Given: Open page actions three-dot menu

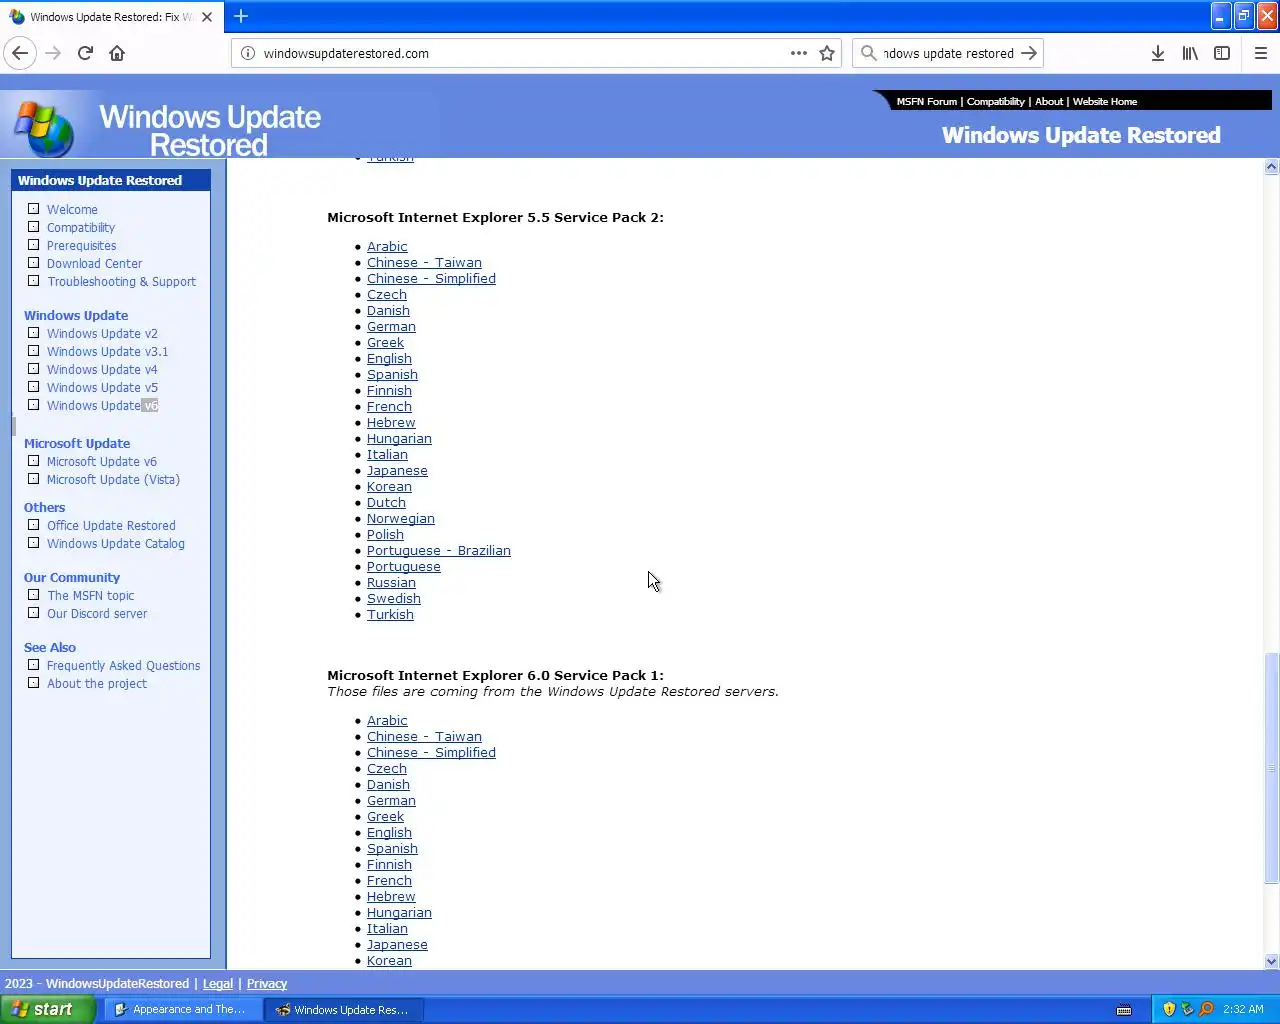Looking at the screenshot, I should pyautogui.click(x=799, y=53).
